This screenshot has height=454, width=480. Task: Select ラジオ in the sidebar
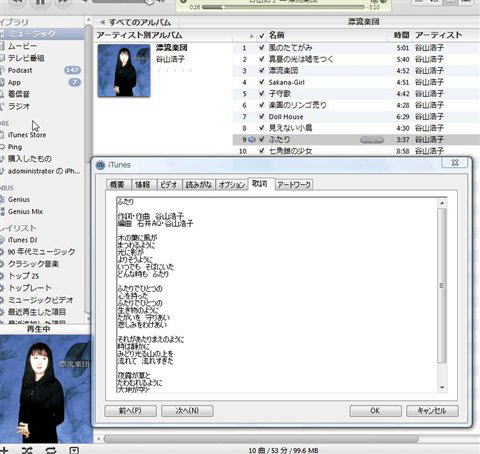pyautogui.click(x=19, y=106)
